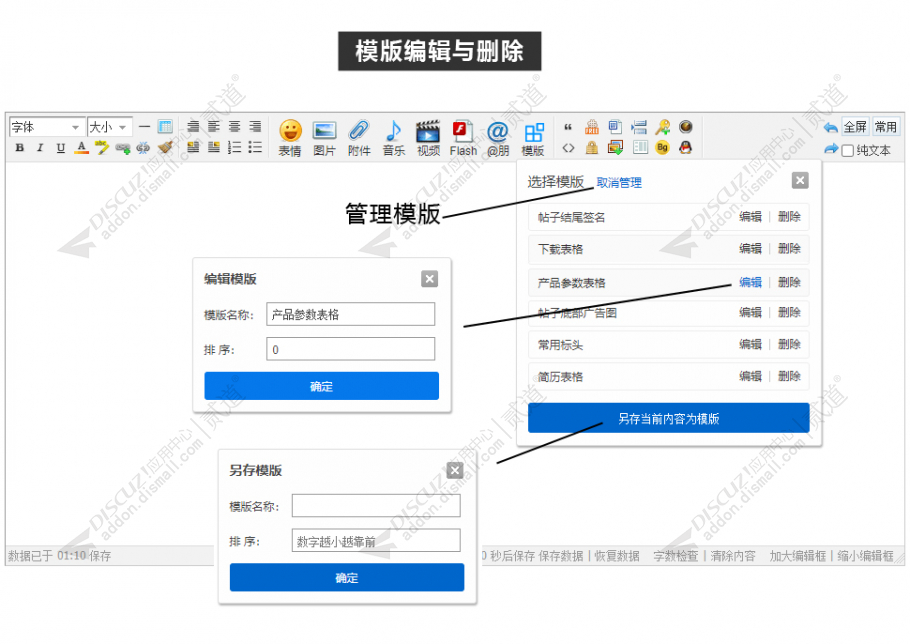This screenshot has height=644, width=910.
Task: Click 字数检查 in the status bar
Action: (676, 556)
